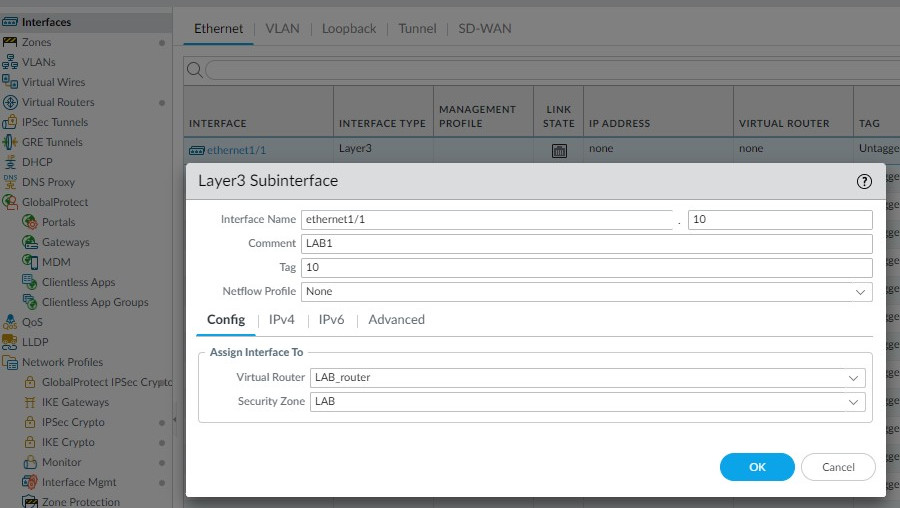Image resolution: width=900 pixels, height=508 pixels.
Task: Select the IPv4 tab in dialog
Action: [x=281, y=320]
